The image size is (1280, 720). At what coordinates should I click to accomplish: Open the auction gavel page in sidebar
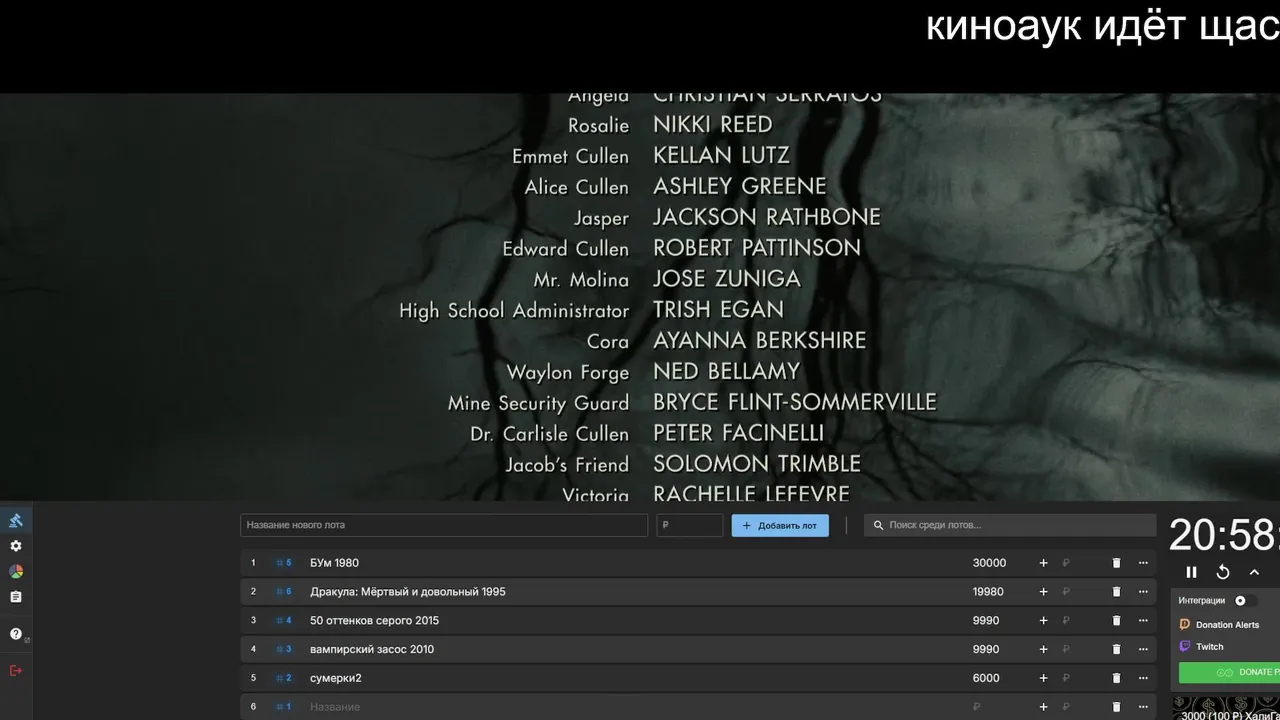coord(16,520)
